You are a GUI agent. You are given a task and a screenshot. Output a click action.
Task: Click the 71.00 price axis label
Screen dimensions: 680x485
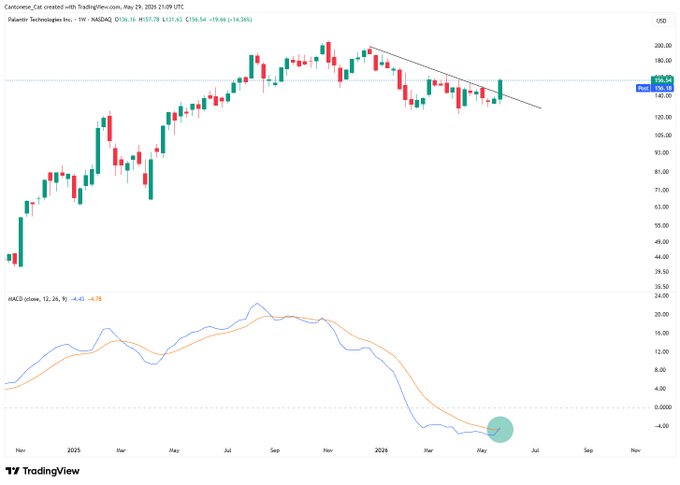(x=664, y=190)
